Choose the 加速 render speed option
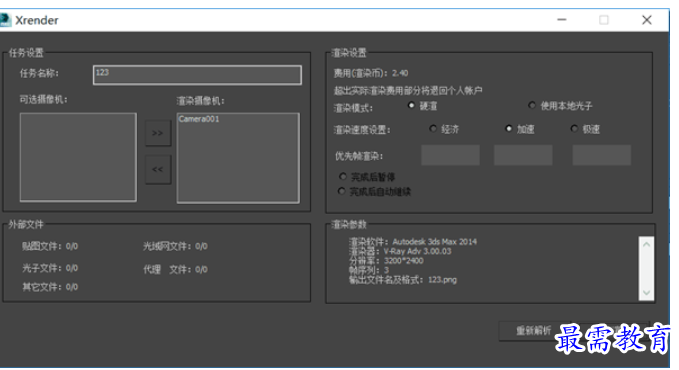This screenshot has width=679, height=370. point(509,129)
